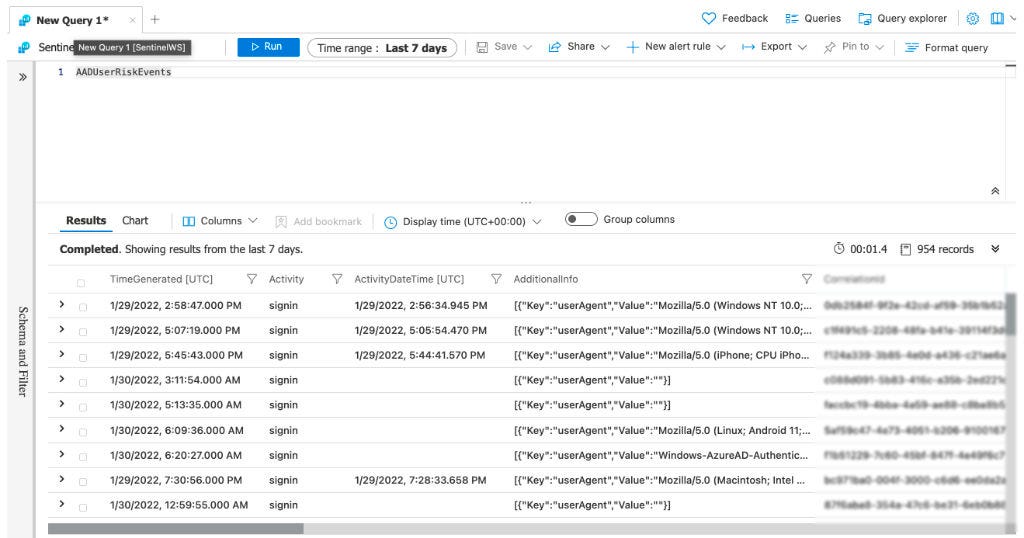Viewport: 1024px width, 538px height.
Task: Open the Display time dropdown arrow
Action: click(x=537, y=221)
